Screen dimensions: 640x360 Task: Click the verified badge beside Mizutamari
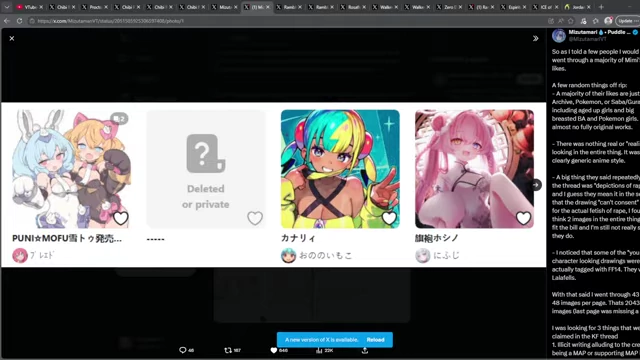pyautogui.click(x=636, y=32)
